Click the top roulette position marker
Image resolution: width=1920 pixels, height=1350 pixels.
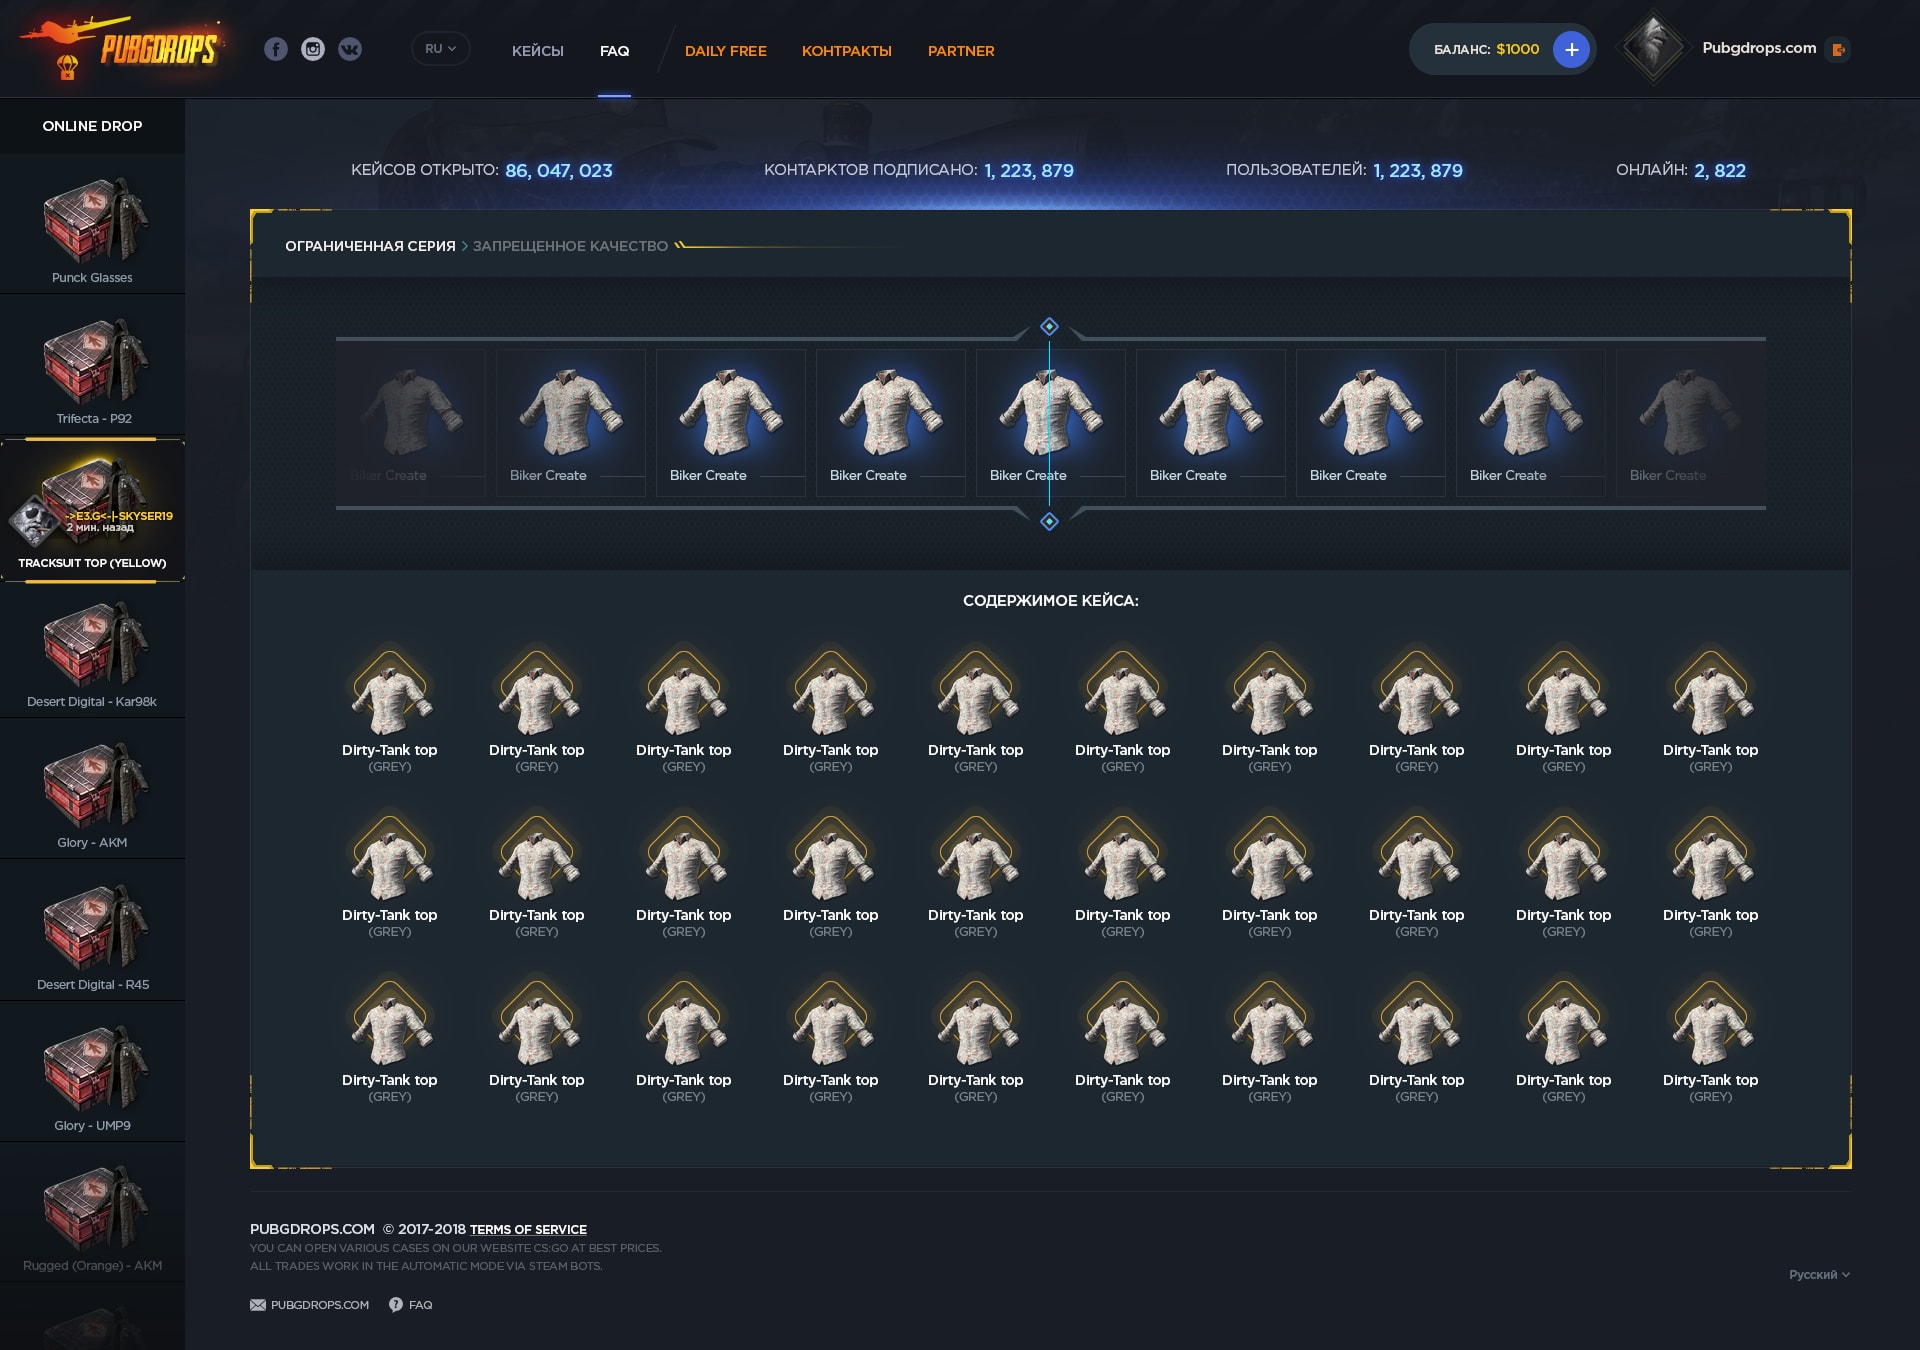tap(1049, 326)
